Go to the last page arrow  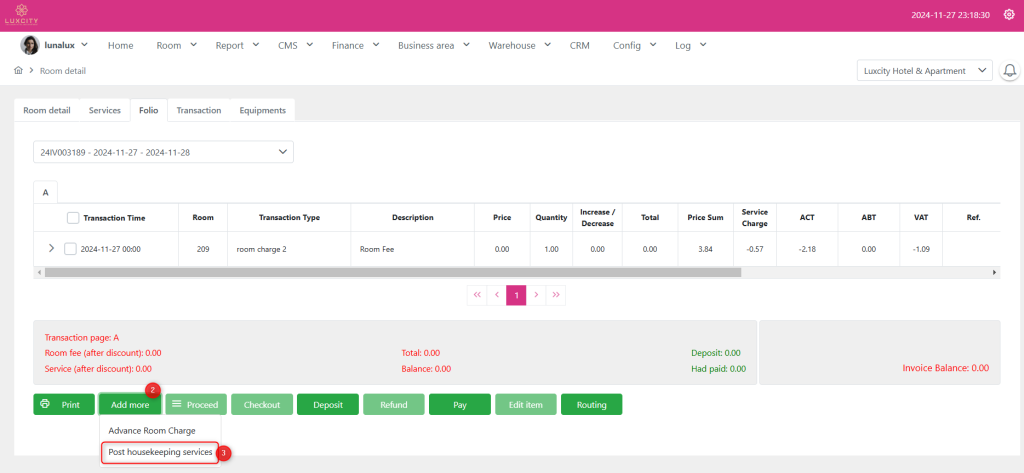pyautogui.click(x=556, y=295)
